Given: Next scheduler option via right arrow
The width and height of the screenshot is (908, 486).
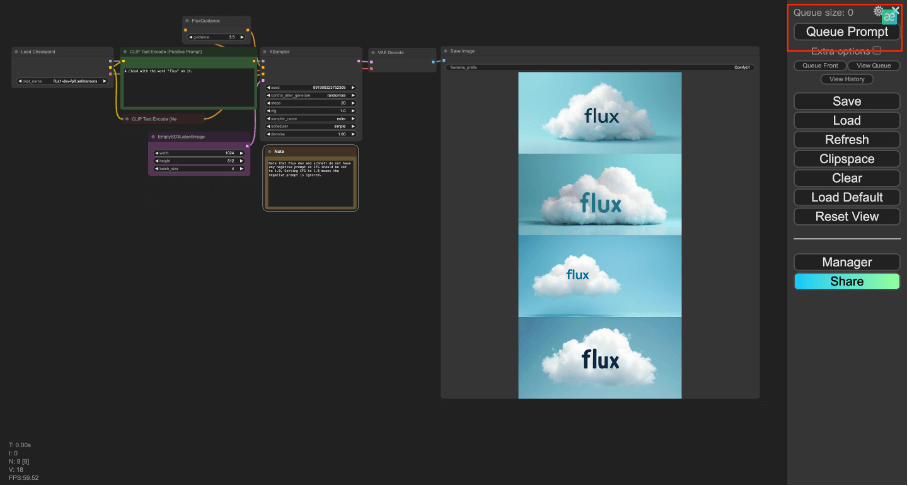Looking at the screenshot, I should tap(353, 126).
